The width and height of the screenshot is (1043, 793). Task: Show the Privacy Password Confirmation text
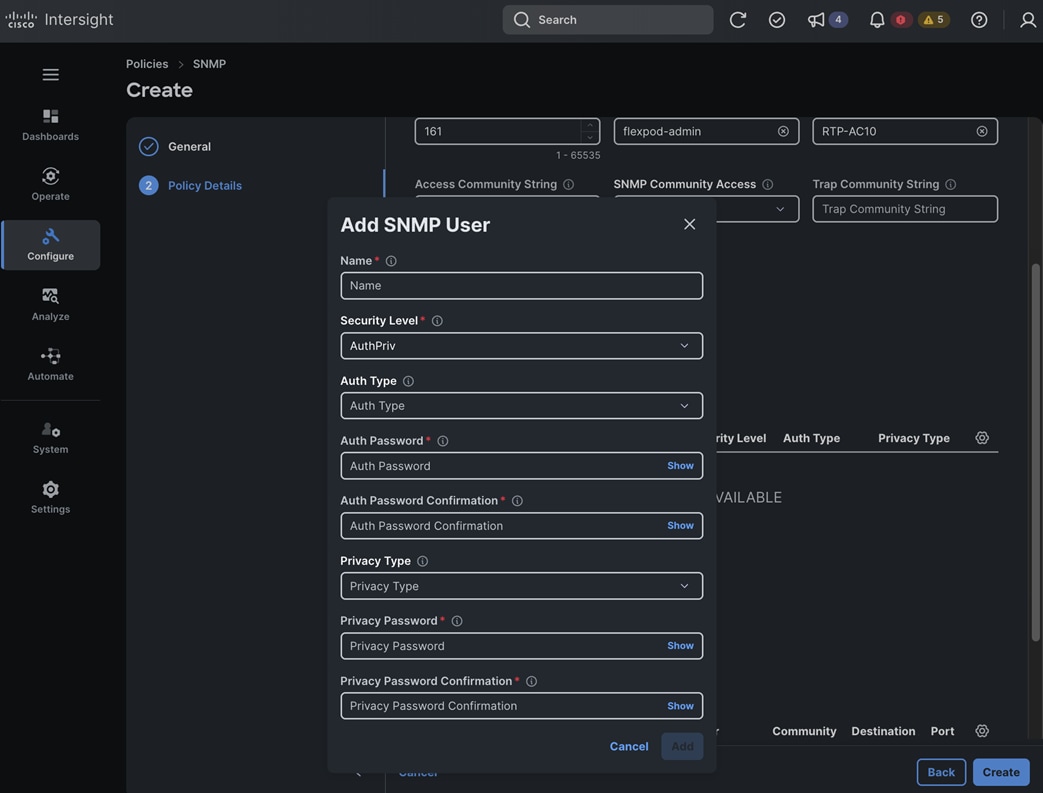click(680, 706)
